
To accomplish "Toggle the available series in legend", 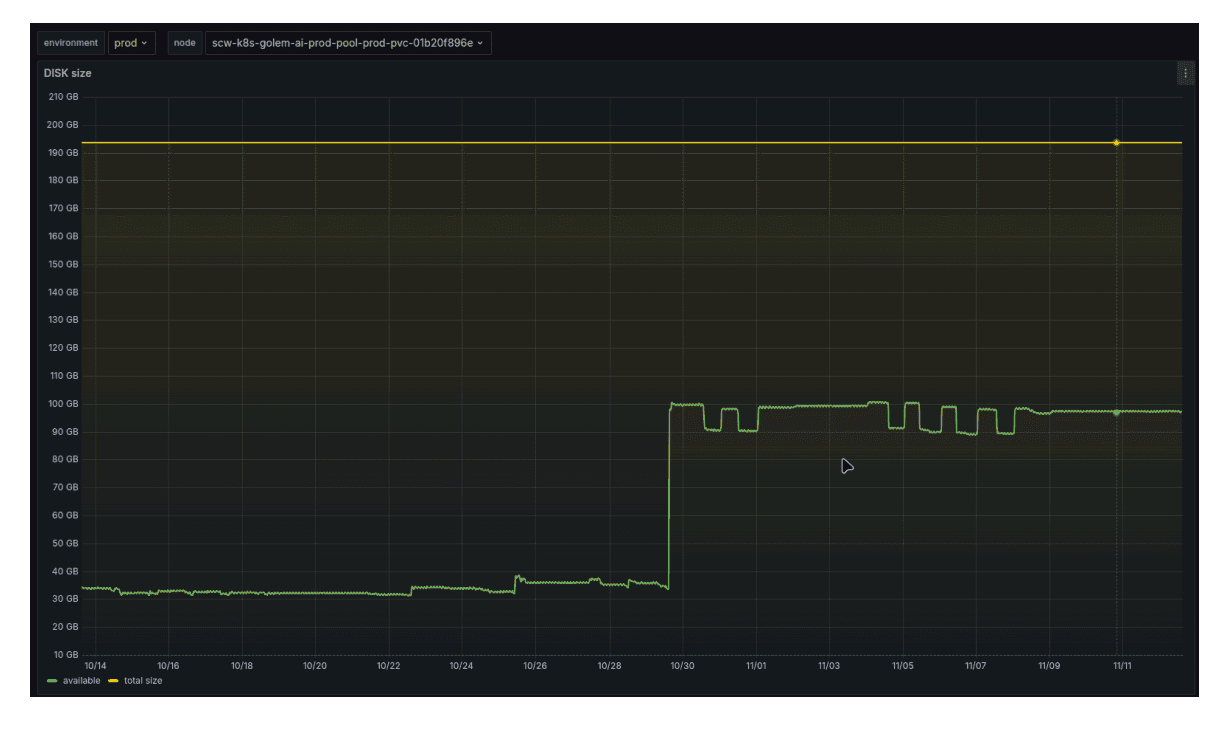I will [81, 681].
